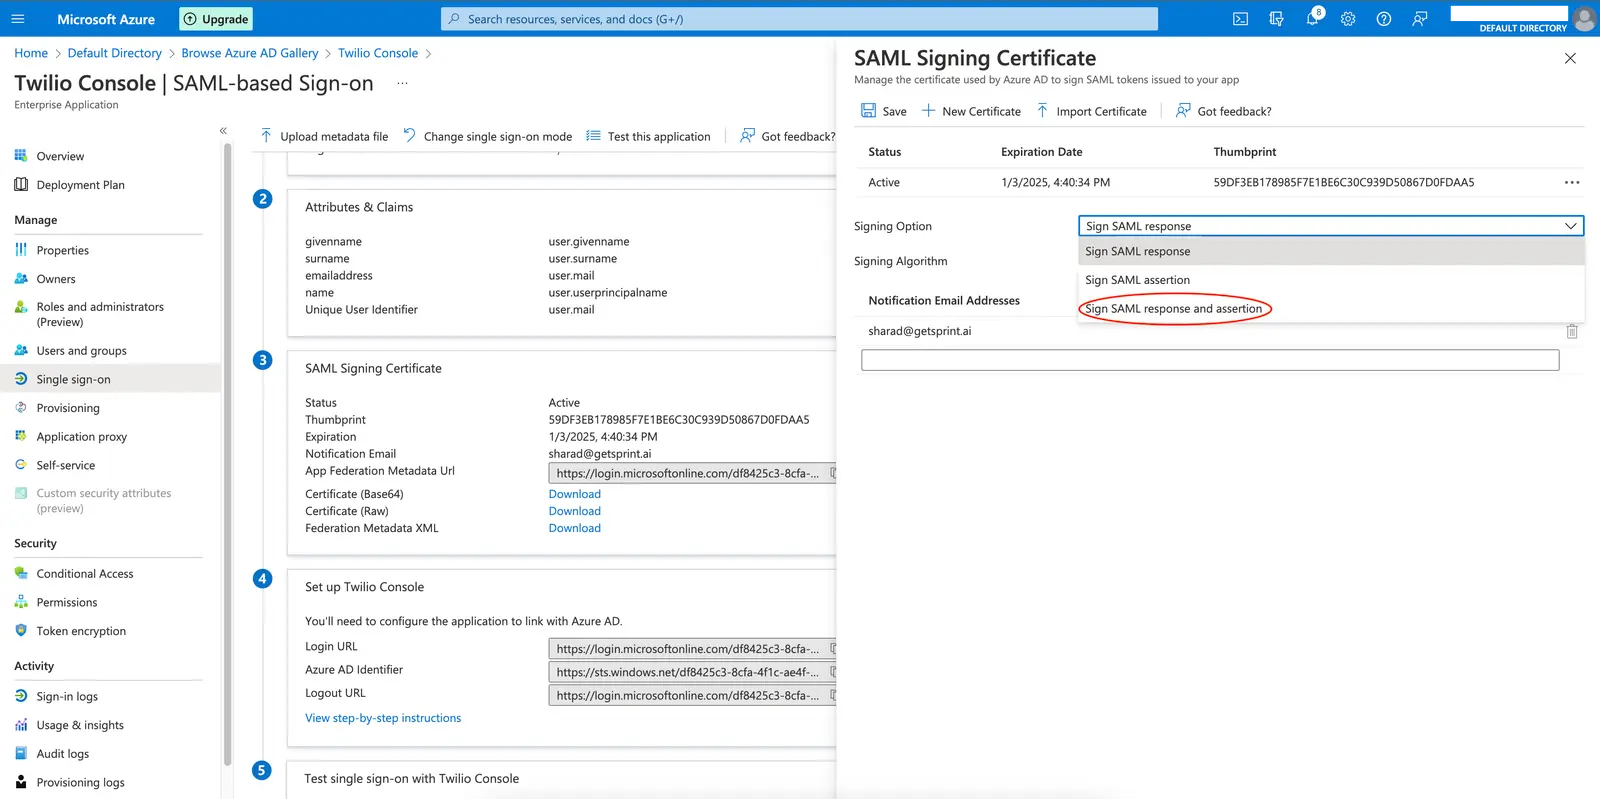This screenshot has width=1600, height=799.
Task: Copy the App Federation Metadata Url
Action: [832, 473]
